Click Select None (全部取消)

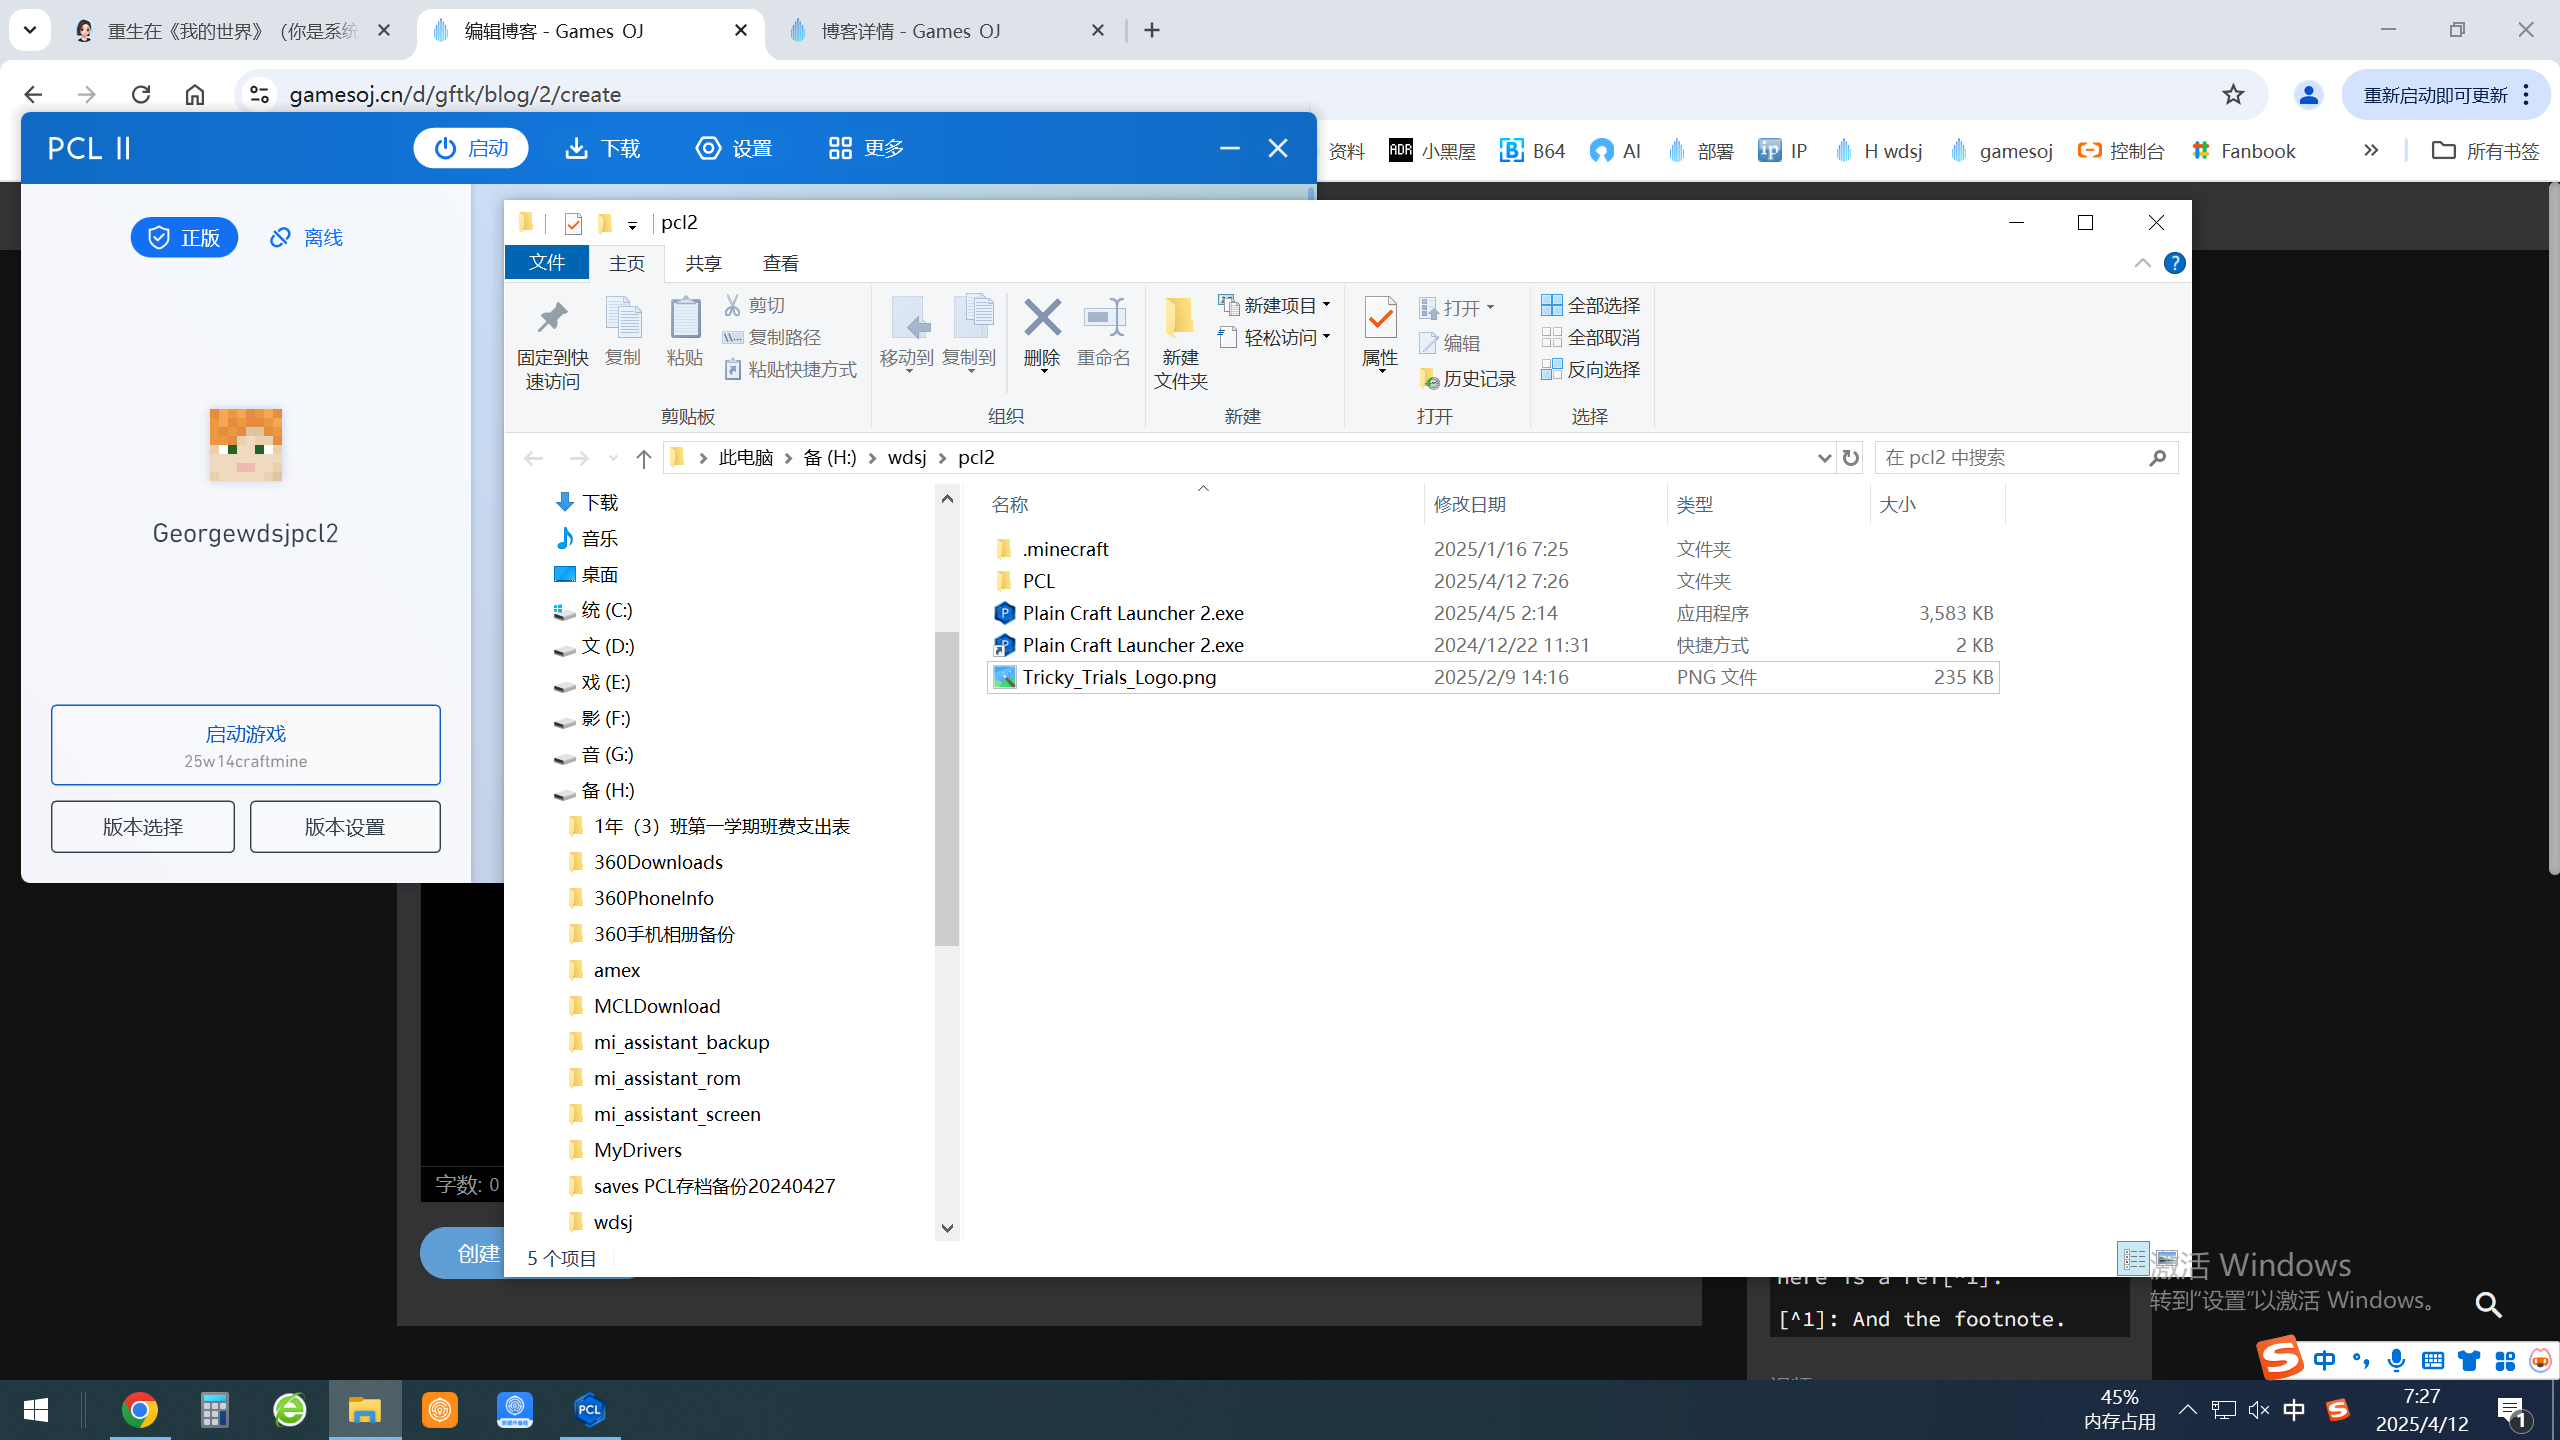pyautogui.click(x=1591, y=337)
